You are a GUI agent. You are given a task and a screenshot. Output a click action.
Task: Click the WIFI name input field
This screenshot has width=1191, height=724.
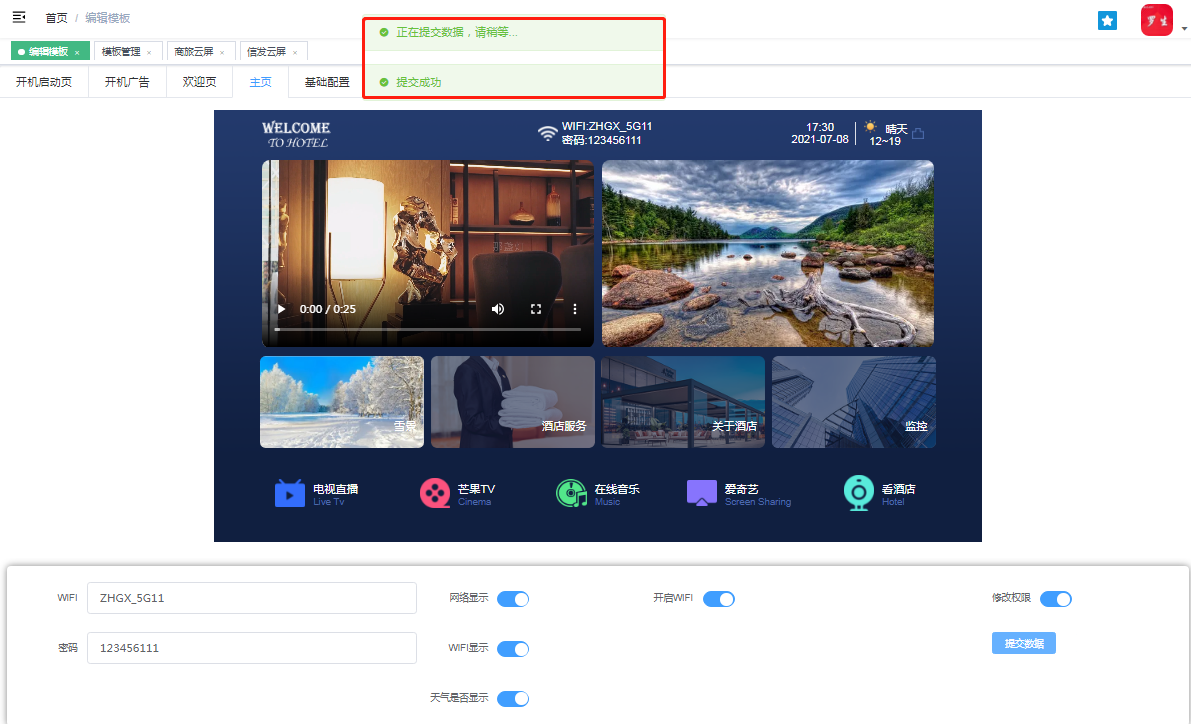point(251,598)
